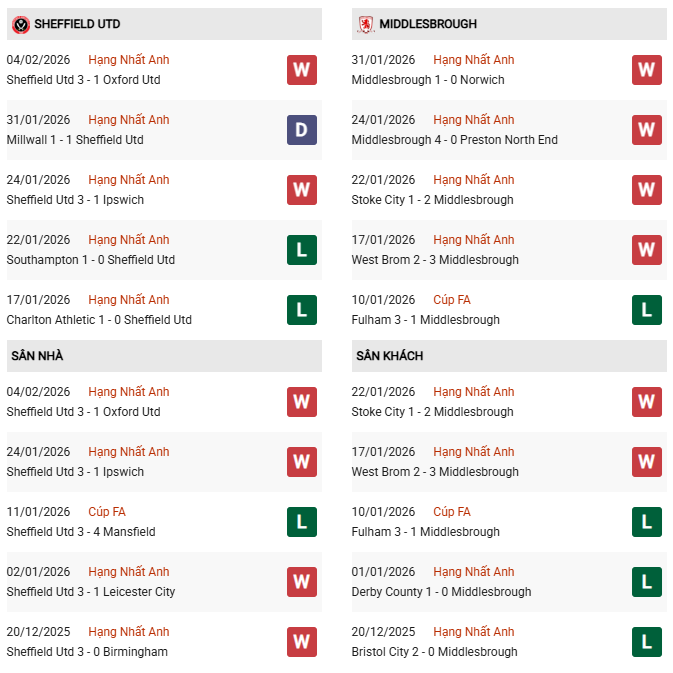Open Hạng Nhất Anh link for Millwall match

(129, 120)
